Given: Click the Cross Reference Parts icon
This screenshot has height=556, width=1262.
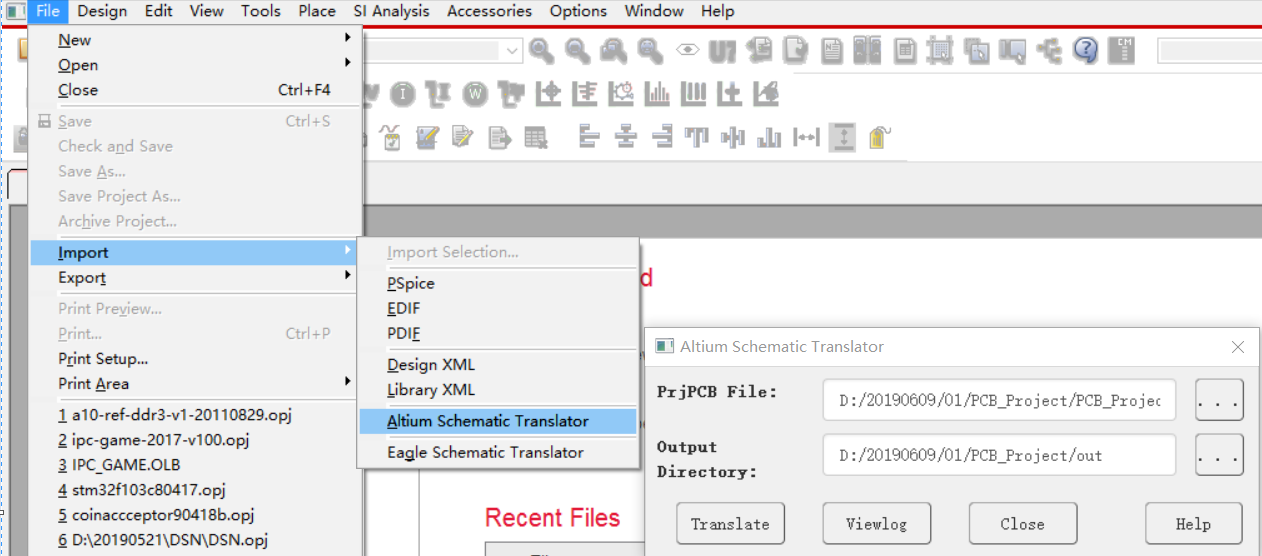Looking at the screenshot, I should point(867,50).
